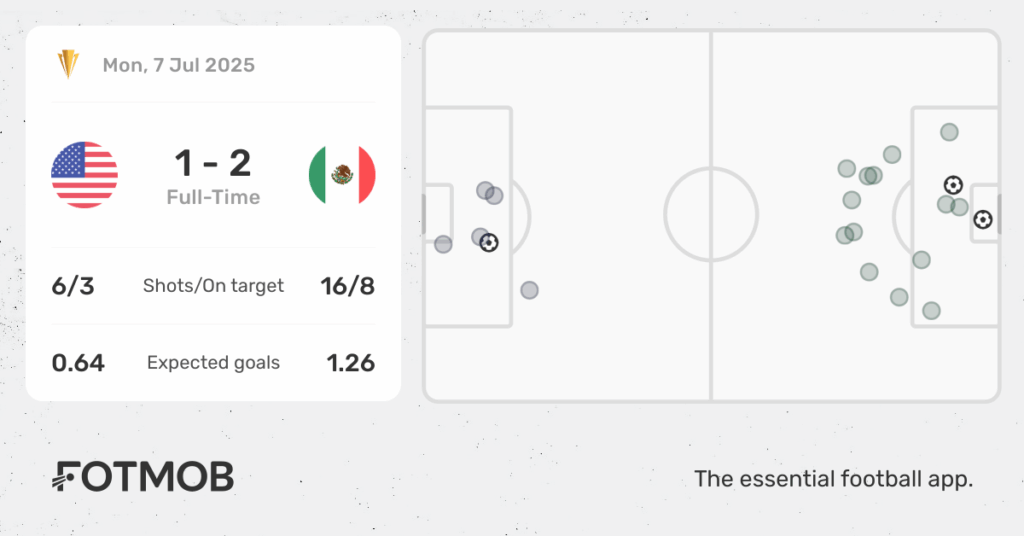Click the pitch center circle

[711, 215]
